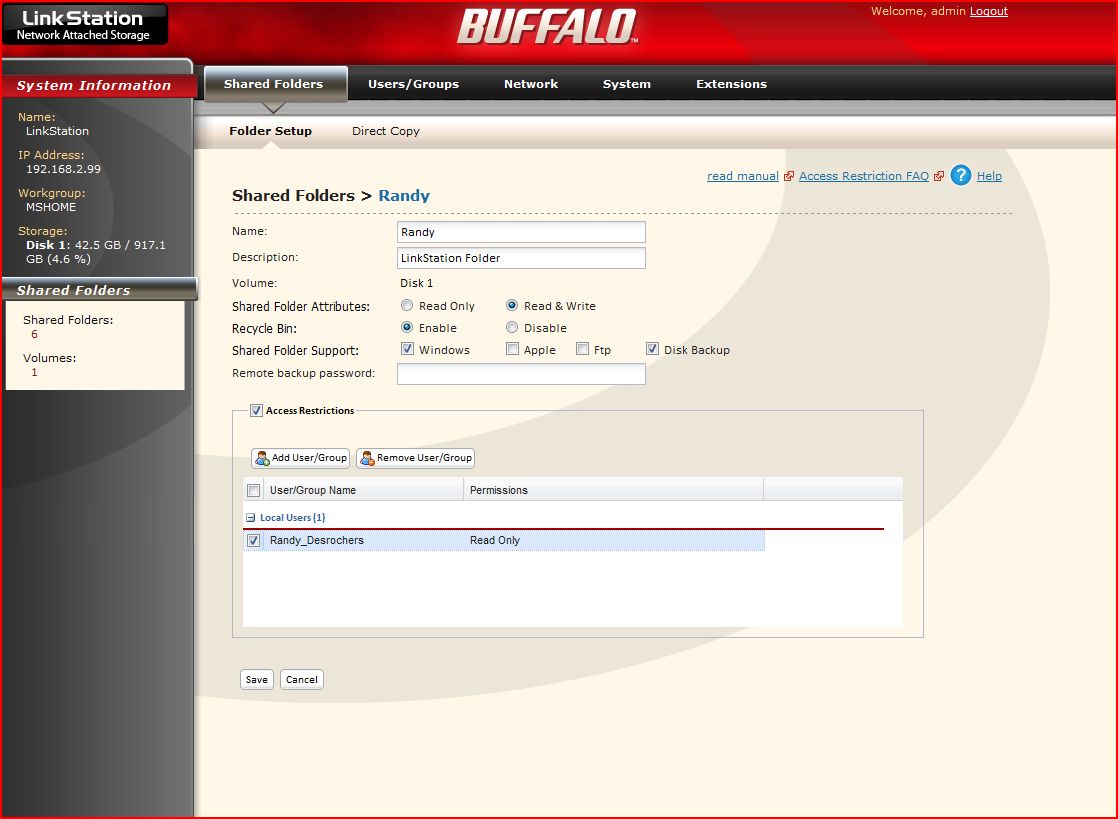
Task: Click the Buffalo logo
Action: (x=547, y=27)
